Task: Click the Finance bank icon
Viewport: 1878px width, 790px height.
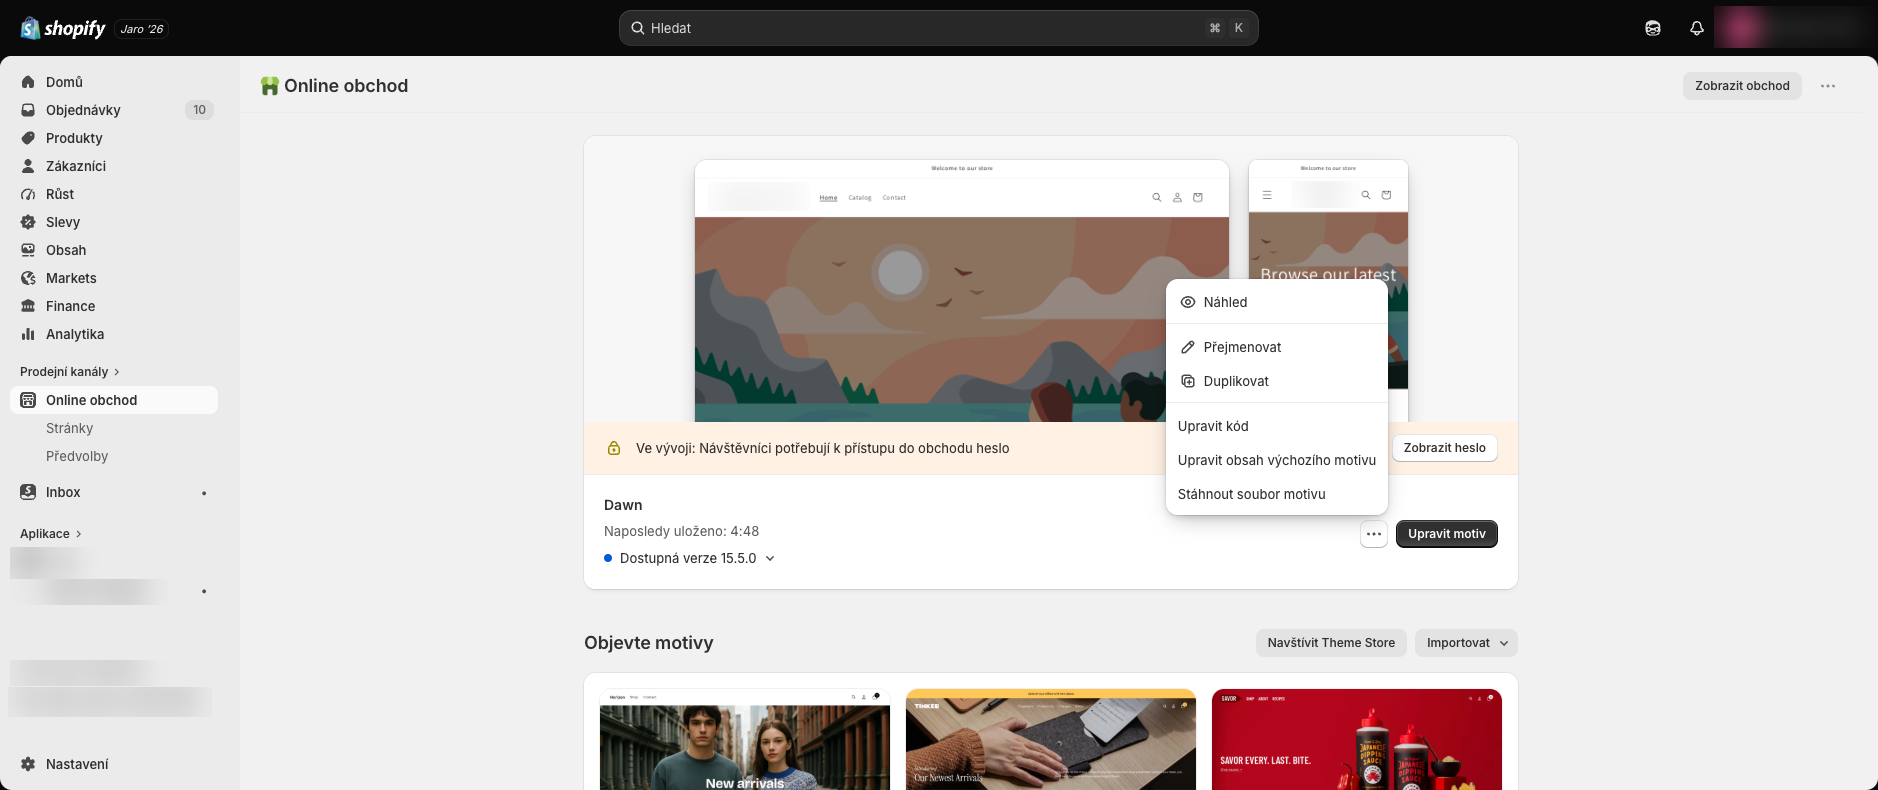Action: click(x=28, y=306)
